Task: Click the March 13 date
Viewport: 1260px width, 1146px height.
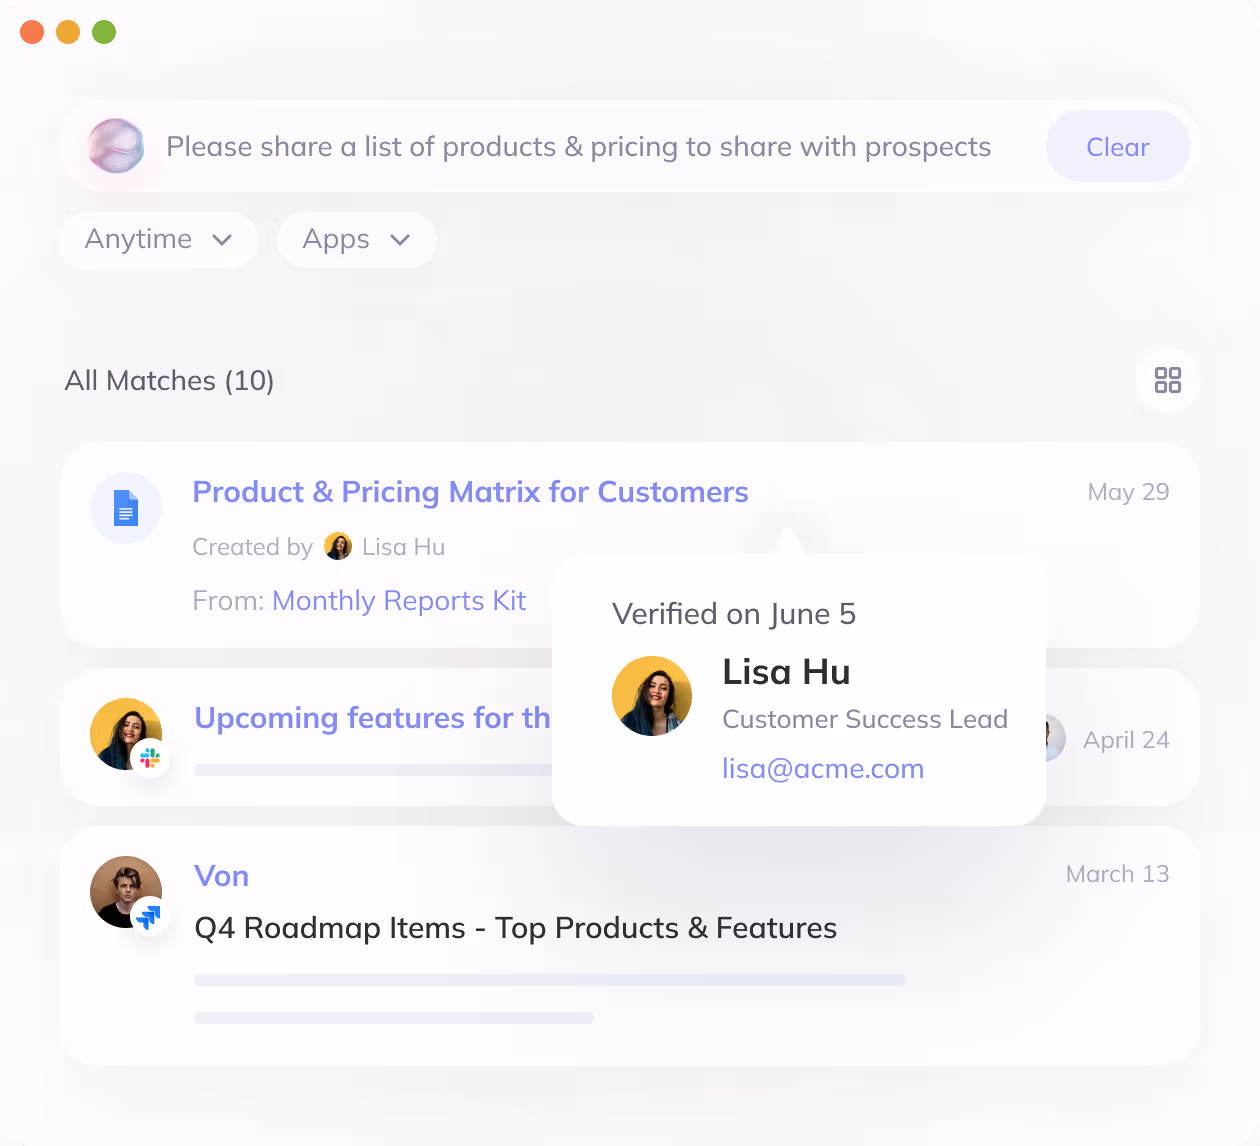Action: [1117, 874]
